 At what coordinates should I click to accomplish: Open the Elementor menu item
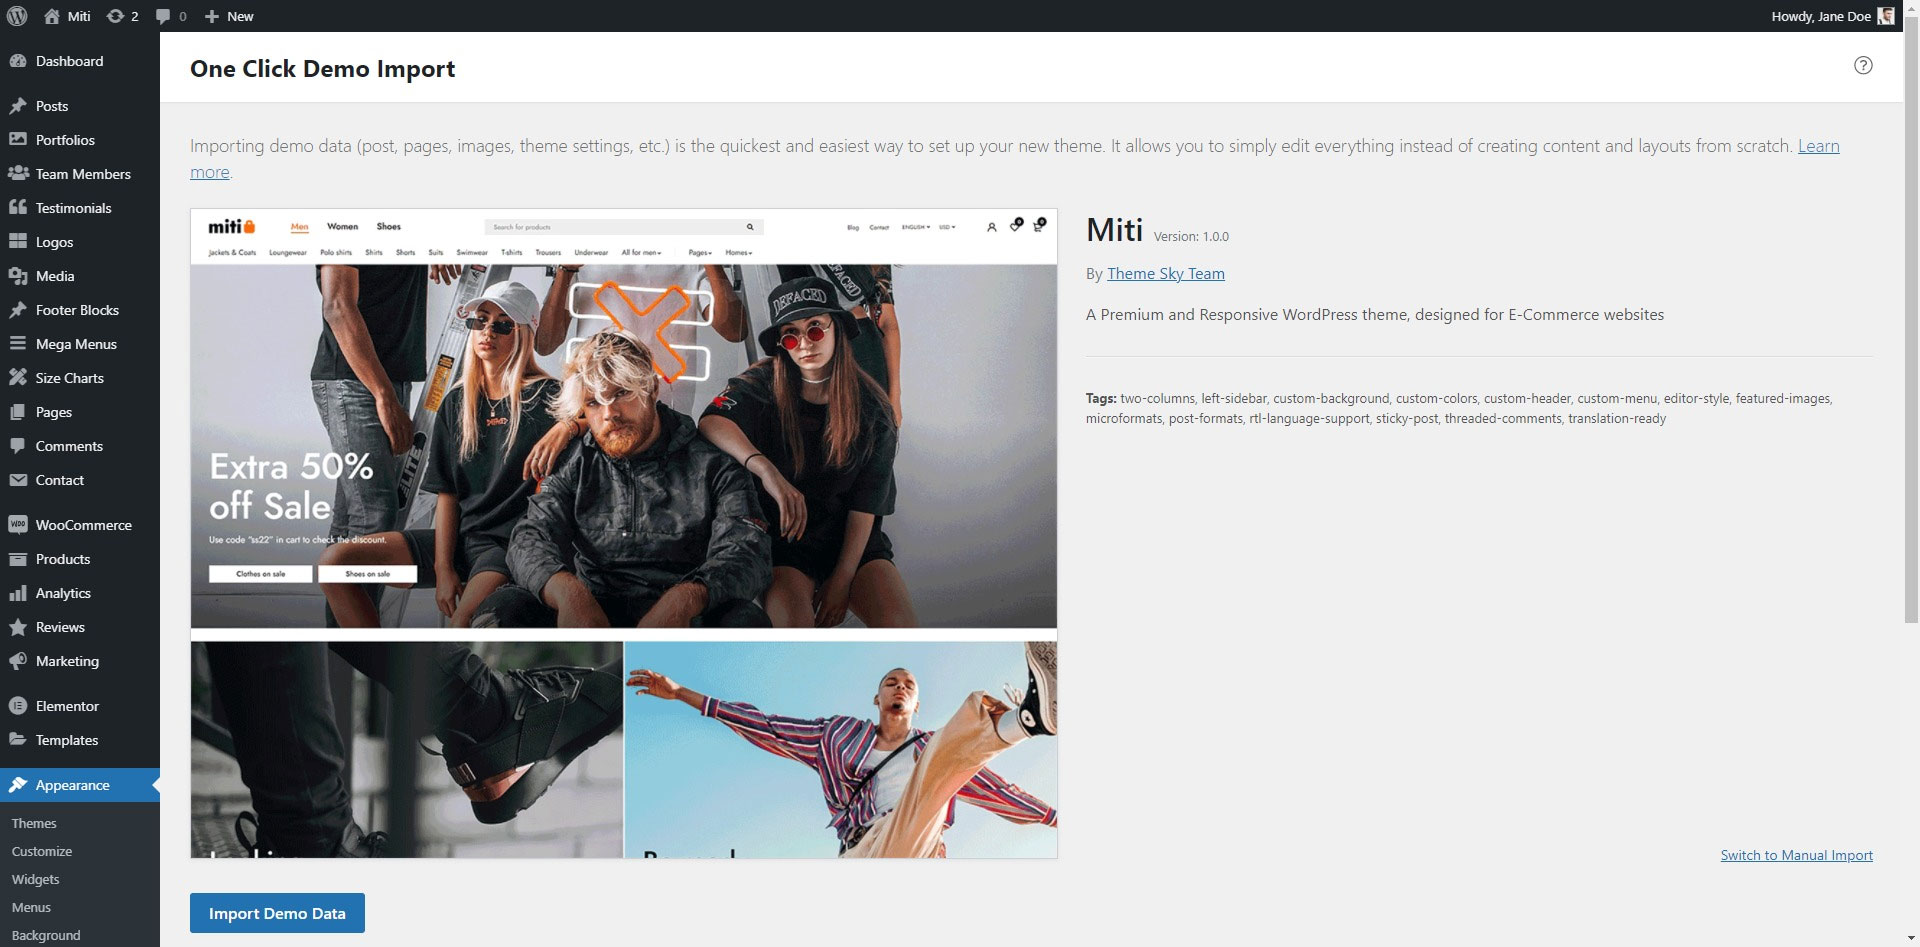pyautogui.click(x=80, y=706)
